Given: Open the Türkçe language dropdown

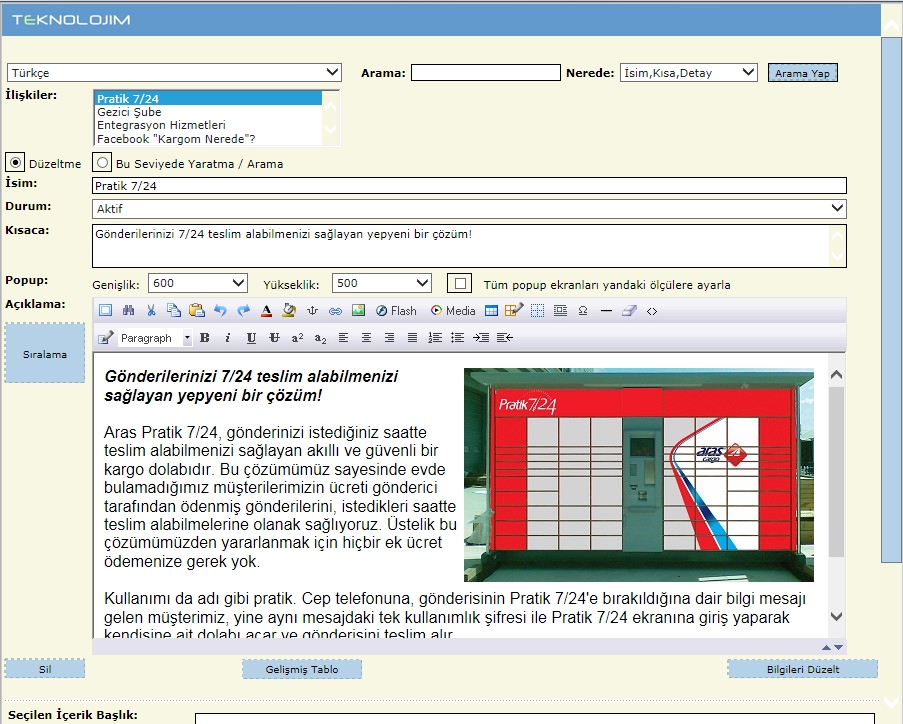Looking at the screenshot, I should (174, 73).
